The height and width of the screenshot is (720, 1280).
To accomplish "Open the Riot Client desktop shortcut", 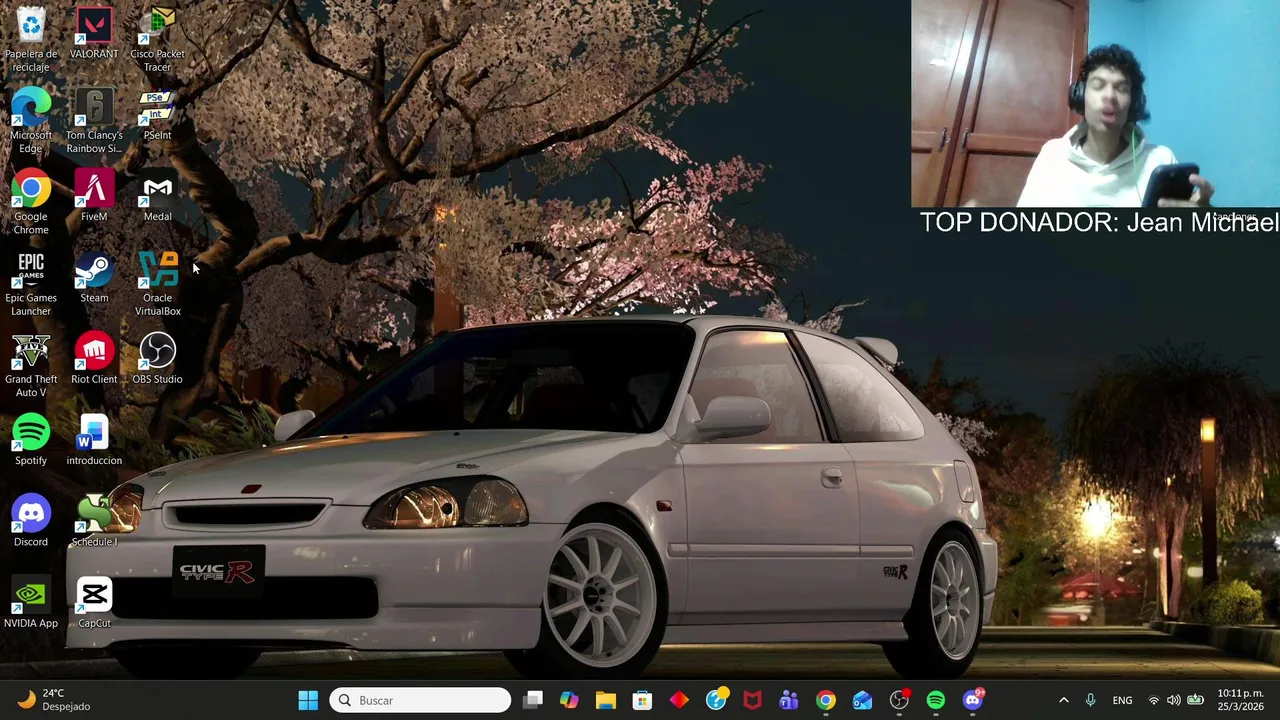I will [94, 358].
